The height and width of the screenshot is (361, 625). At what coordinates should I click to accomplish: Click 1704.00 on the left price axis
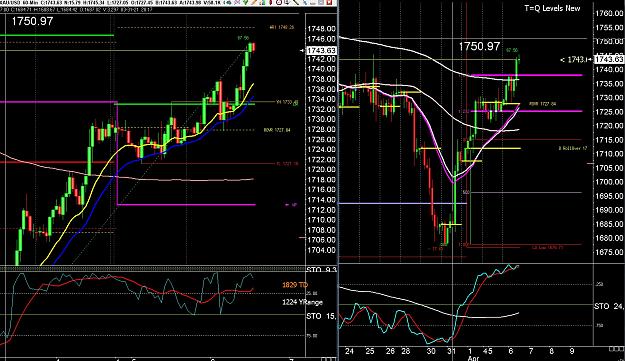(x=321, y=250)
